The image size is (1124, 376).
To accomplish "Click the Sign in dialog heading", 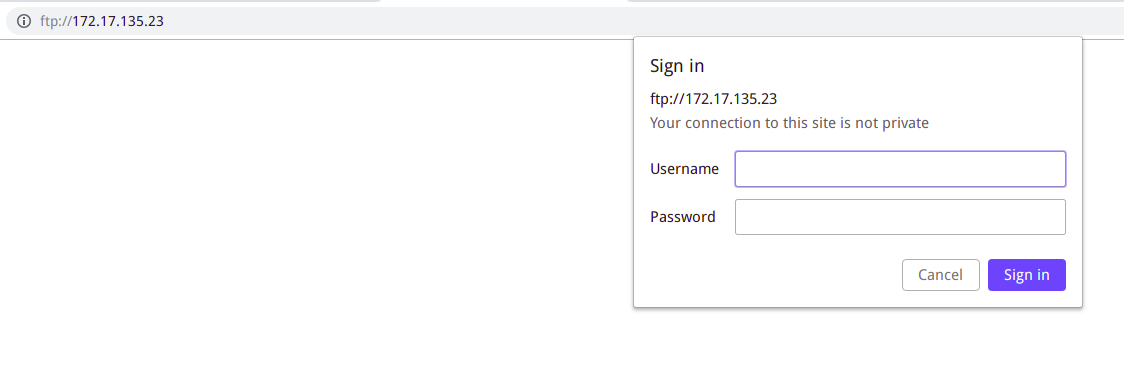I will click(677, 67).
